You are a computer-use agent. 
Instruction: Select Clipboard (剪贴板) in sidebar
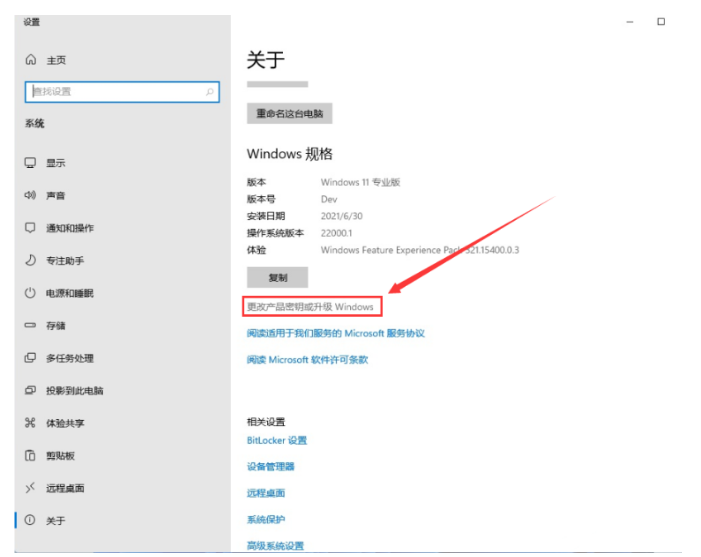click(x=60, y=456)
